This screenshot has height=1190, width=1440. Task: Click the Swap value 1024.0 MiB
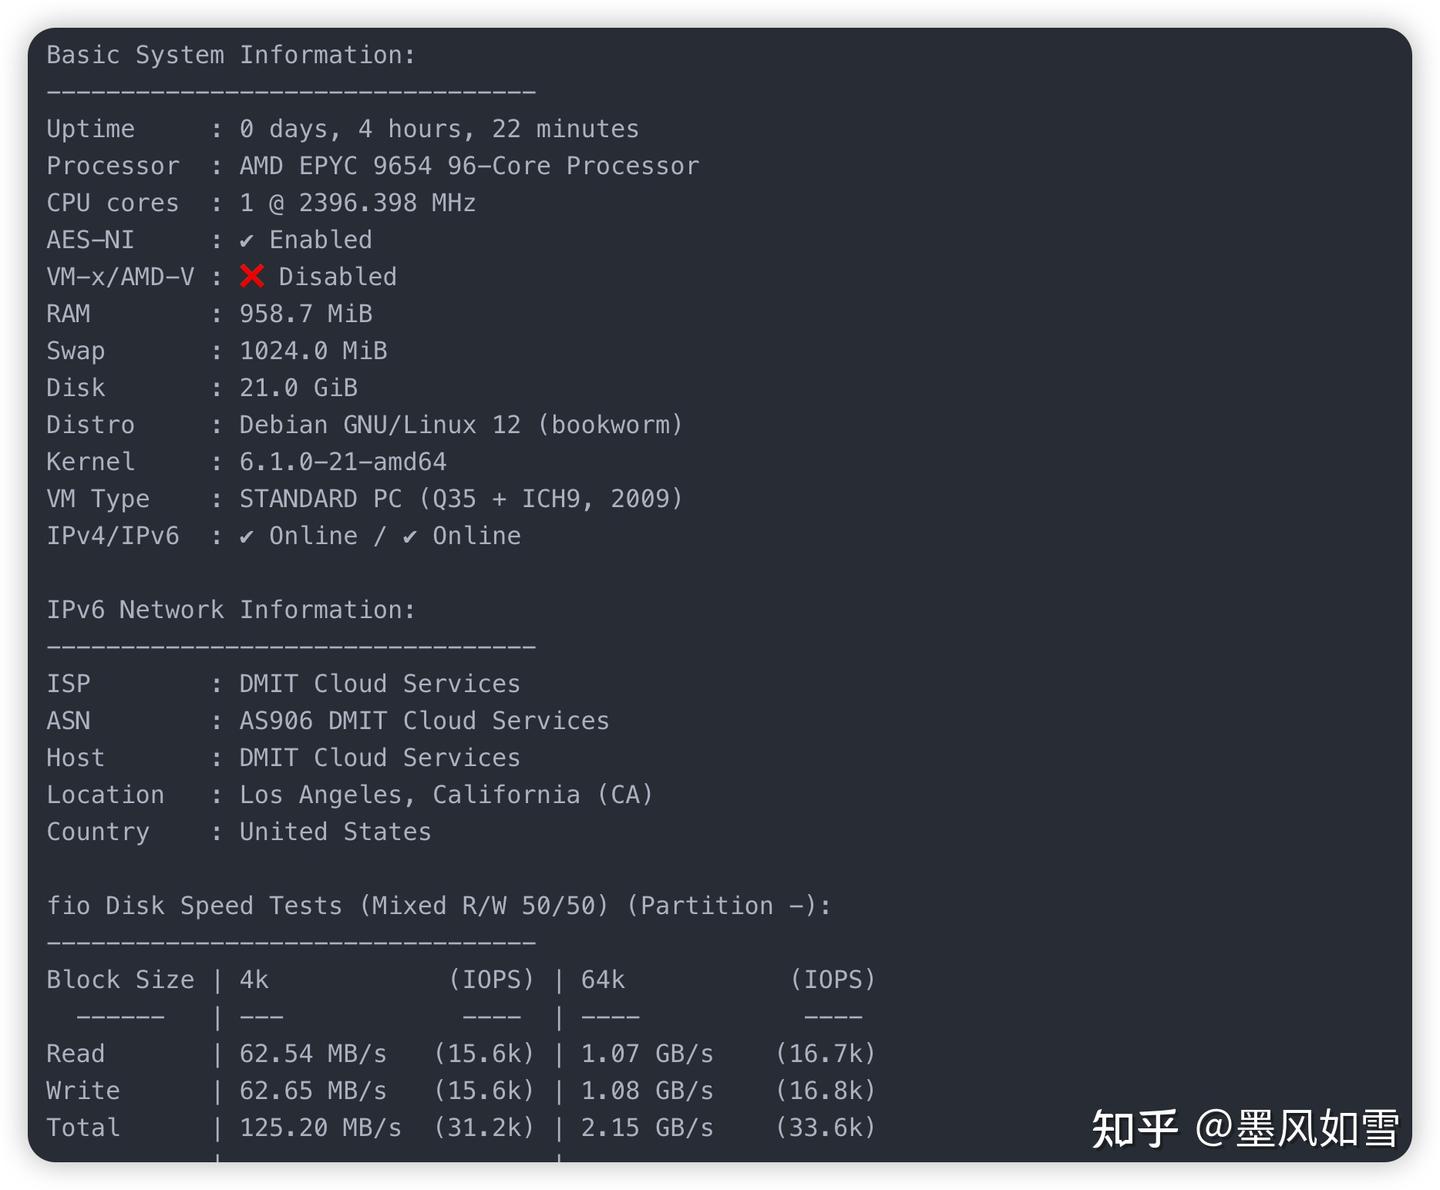313,351
